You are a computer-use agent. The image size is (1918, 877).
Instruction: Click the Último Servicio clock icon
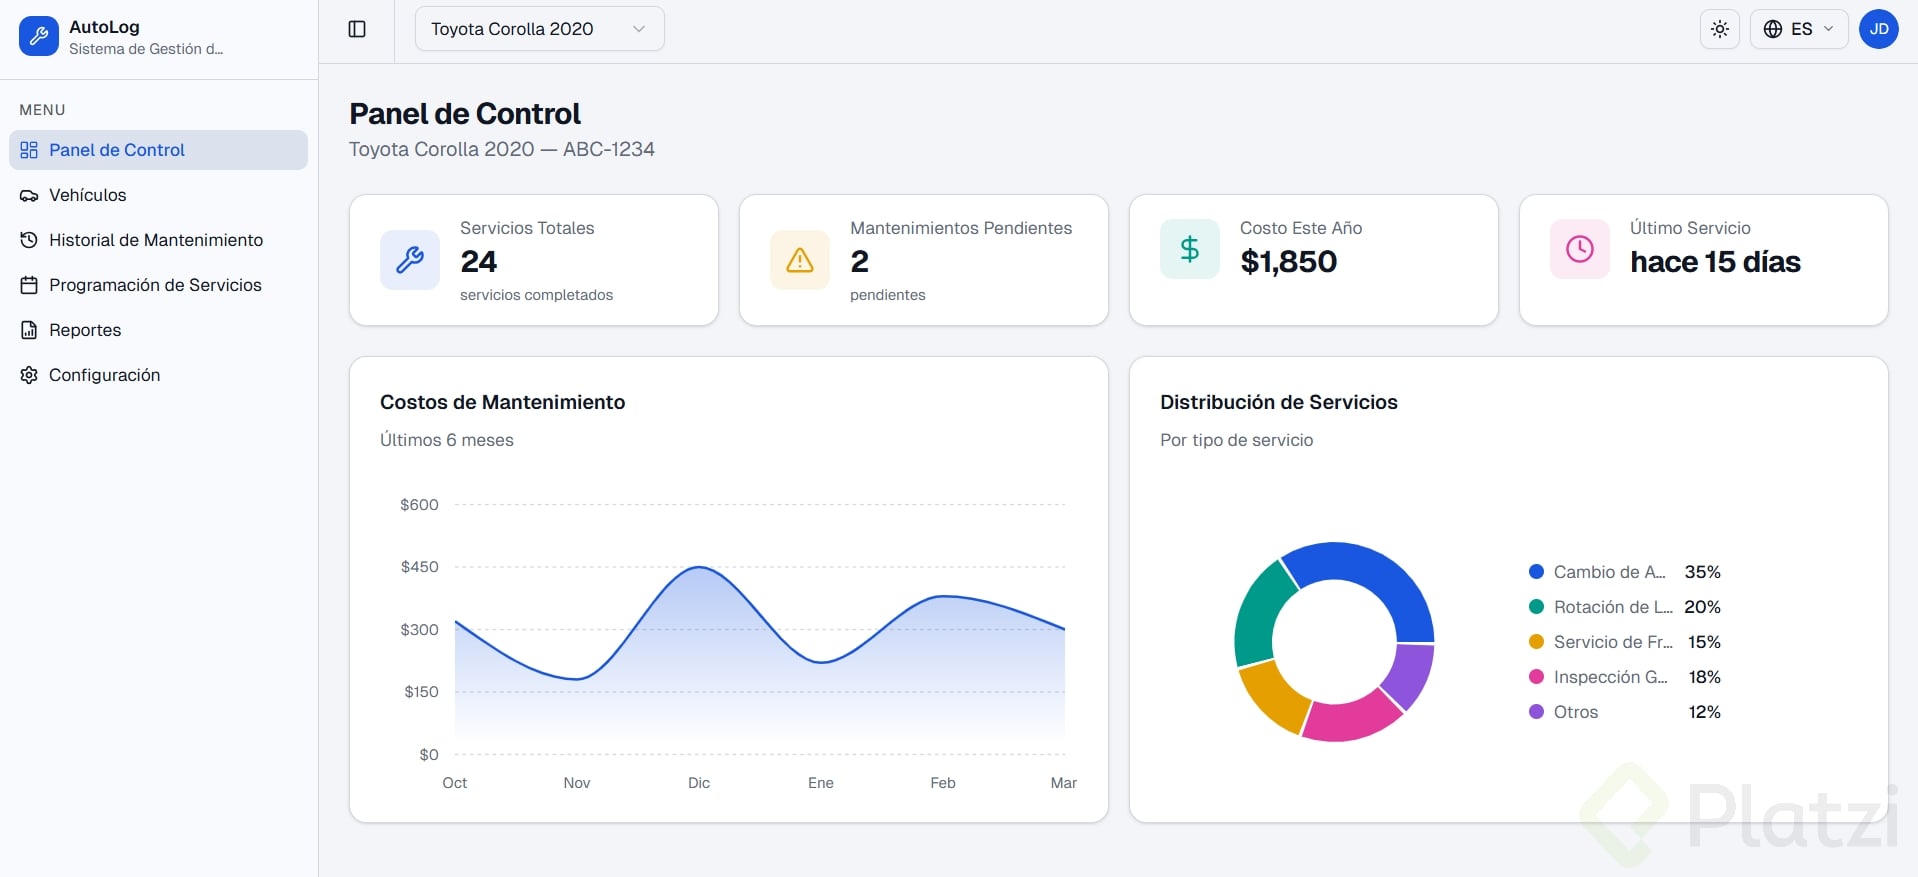(1580, 249)
